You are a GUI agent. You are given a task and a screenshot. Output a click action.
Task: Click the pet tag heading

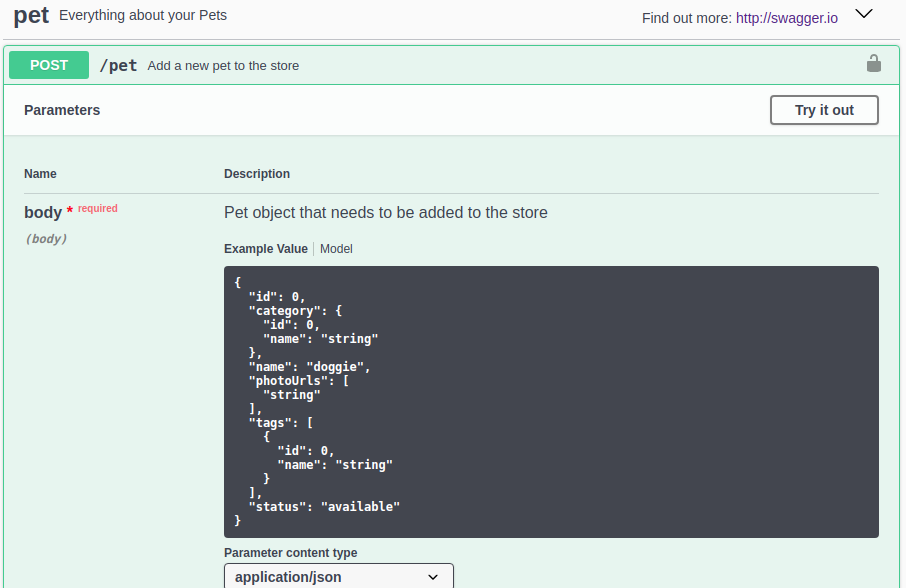point(31,15)
